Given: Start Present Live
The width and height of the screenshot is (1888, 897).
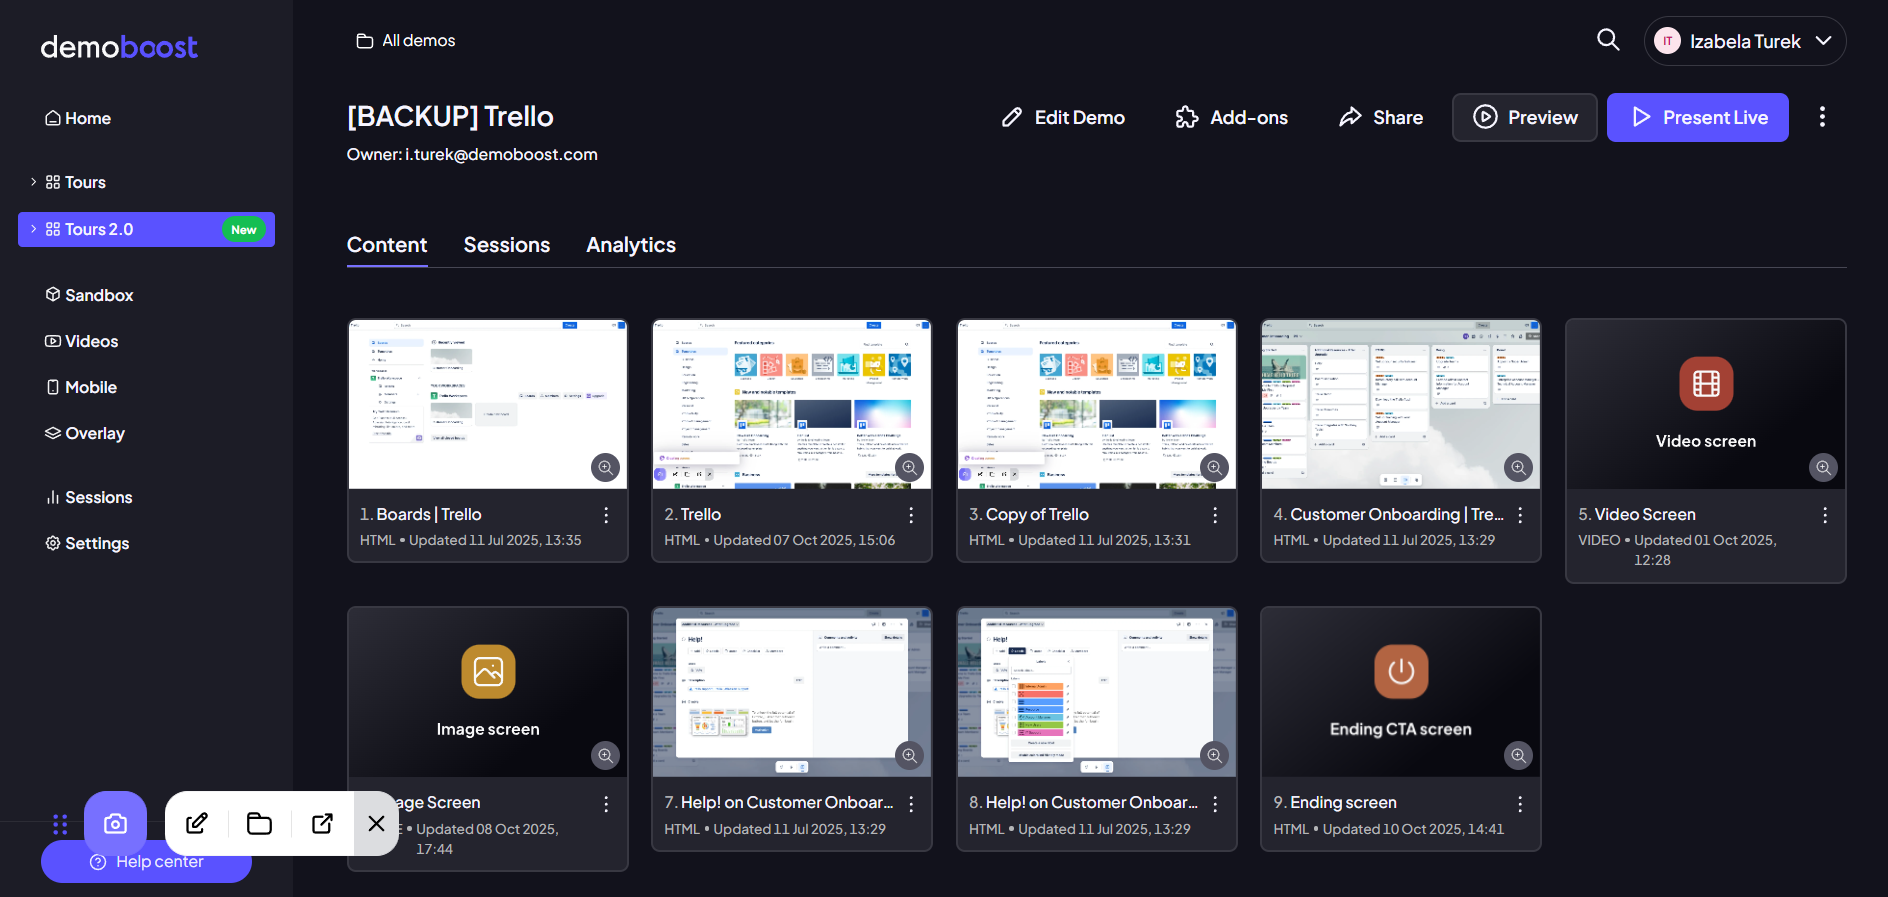Looking at the screenshot, I should pos(1697,117).
